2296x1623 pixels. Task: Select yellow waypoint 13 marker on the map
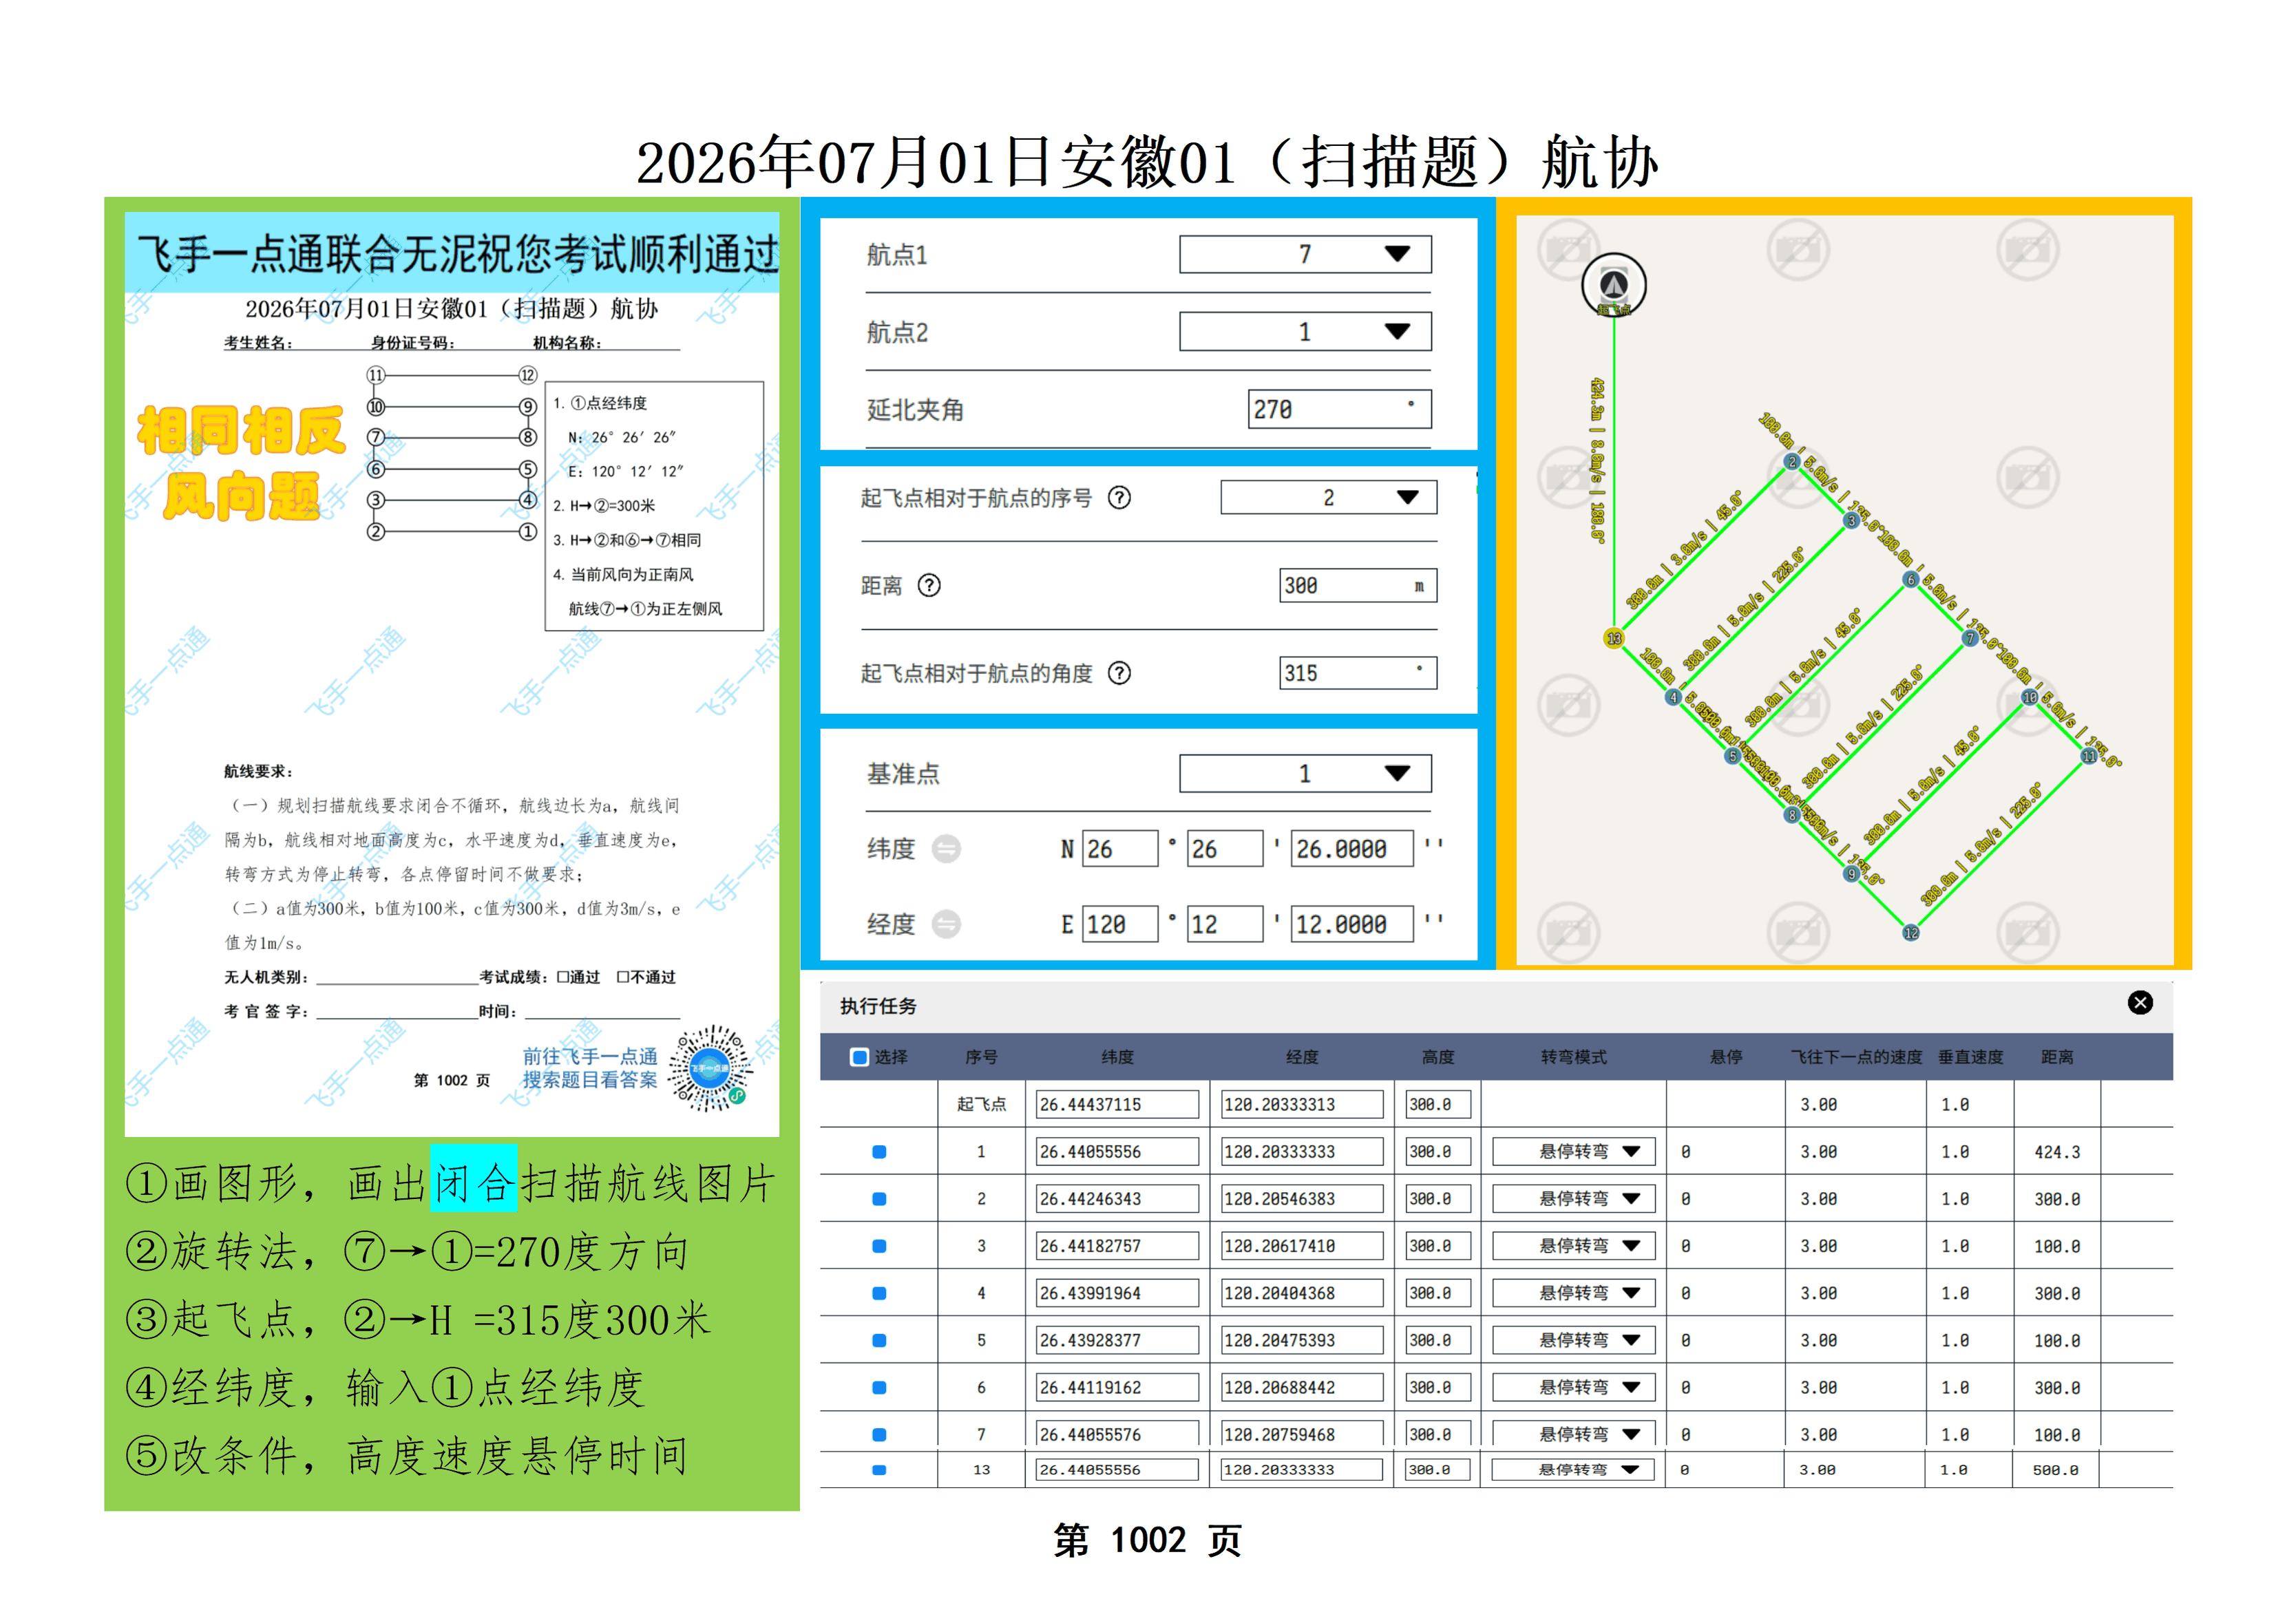tap(1613, 638)
